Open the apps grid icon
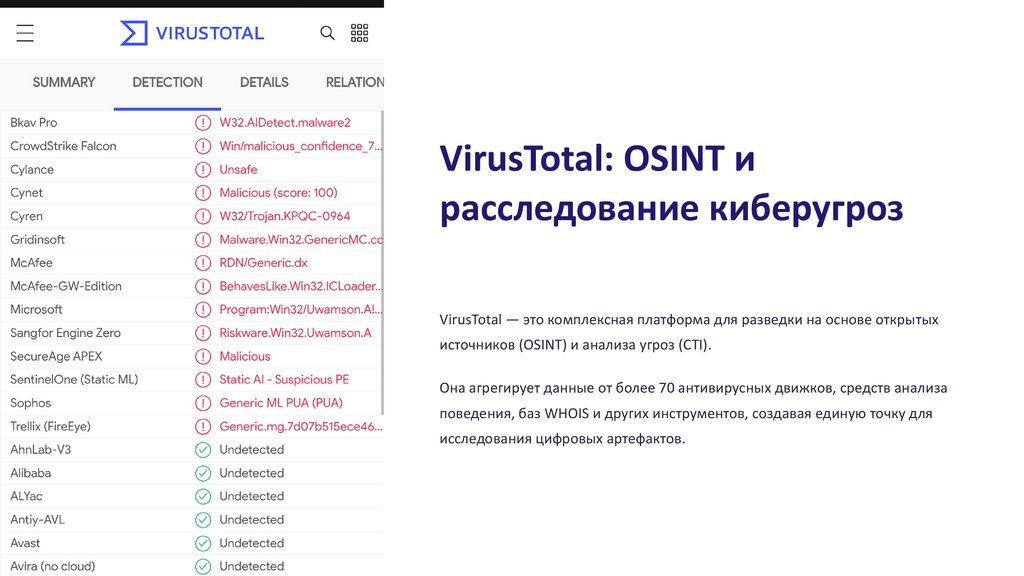Screen dimensions: 1024x576 (x=359, y=33)
